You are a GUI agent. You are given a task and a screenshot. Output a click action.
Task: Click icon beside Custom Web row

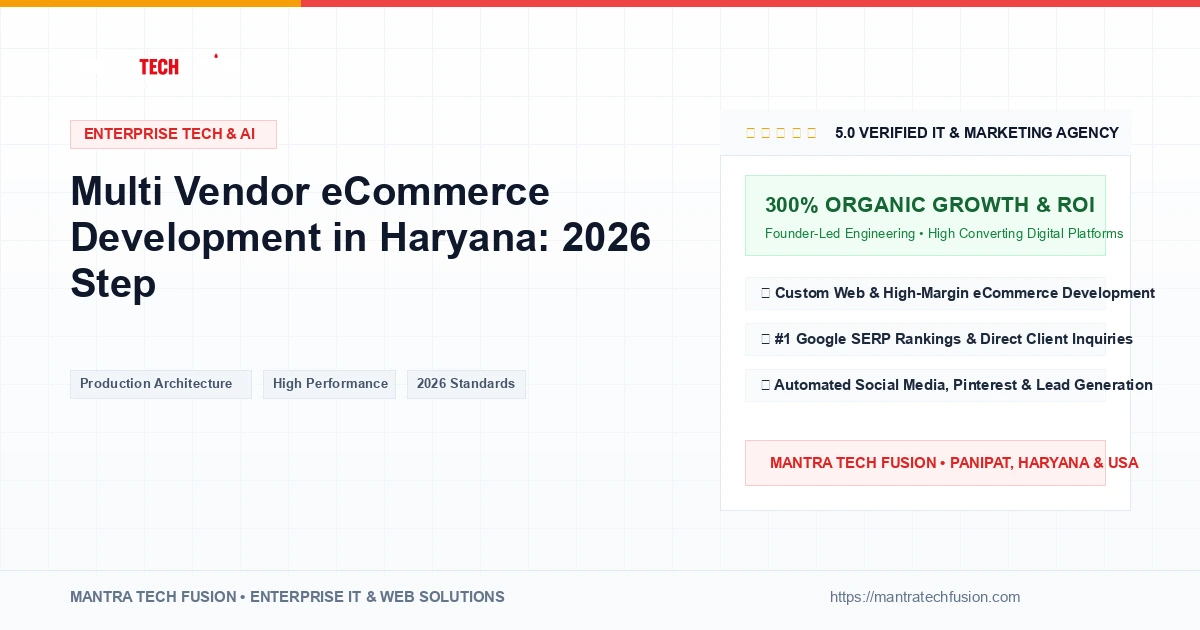click(765, 293)
